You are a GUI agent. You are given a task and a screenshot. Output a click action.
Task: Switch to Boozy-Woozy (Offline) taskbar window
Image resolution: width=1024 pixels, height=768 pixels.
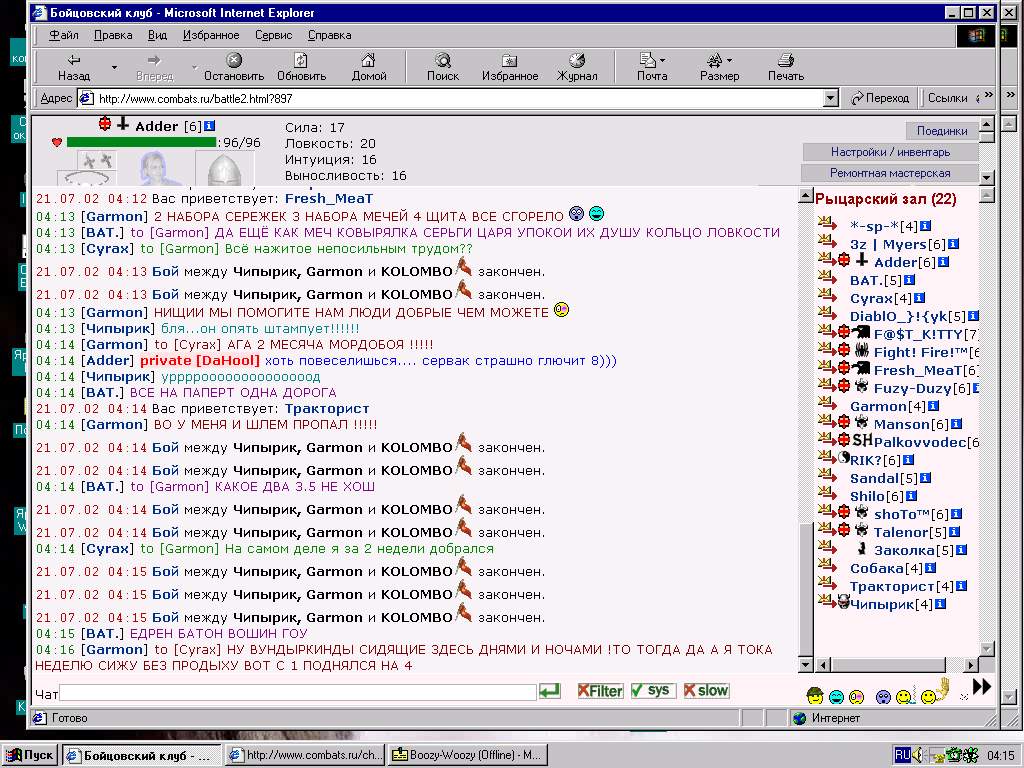467,755
